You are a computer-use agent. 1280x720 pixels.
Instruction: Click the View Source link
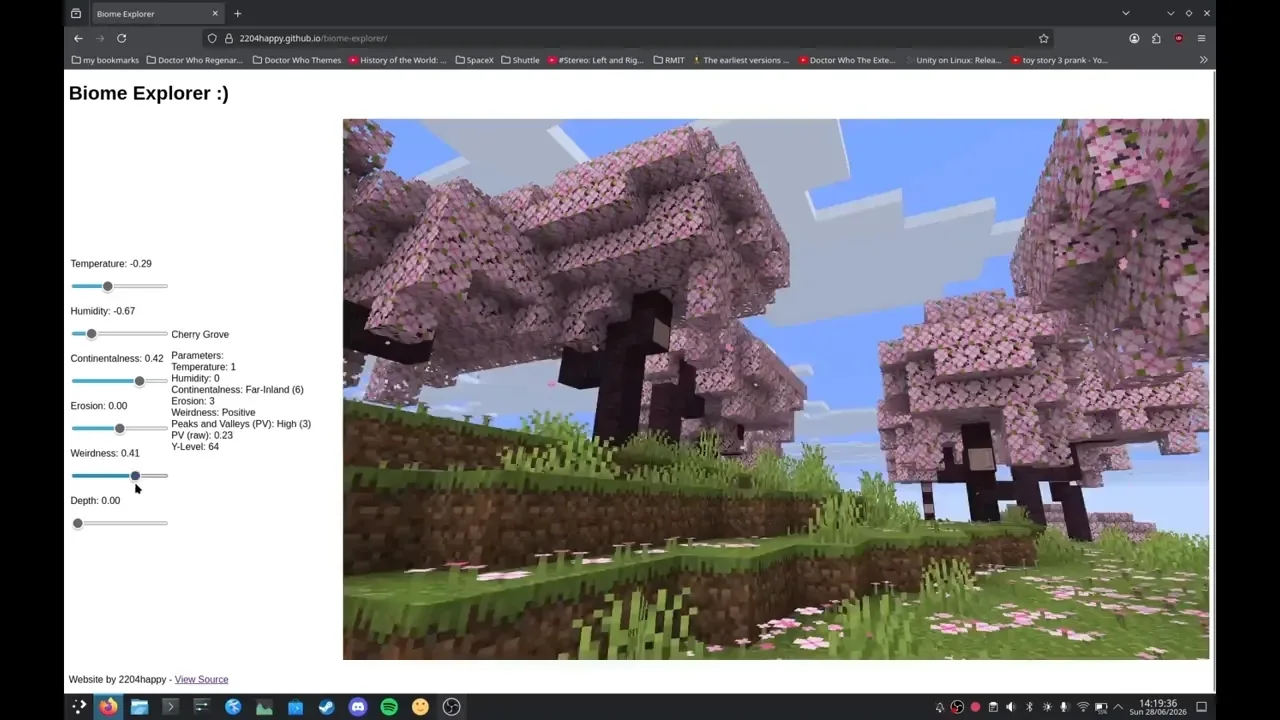(x=201, y=679)
